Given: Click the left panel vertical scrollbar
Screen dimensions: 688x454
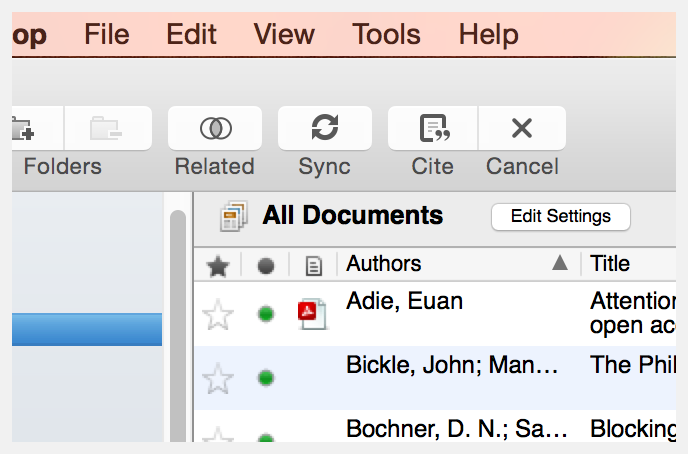Looking at the screenshot, I should point(178,320).
